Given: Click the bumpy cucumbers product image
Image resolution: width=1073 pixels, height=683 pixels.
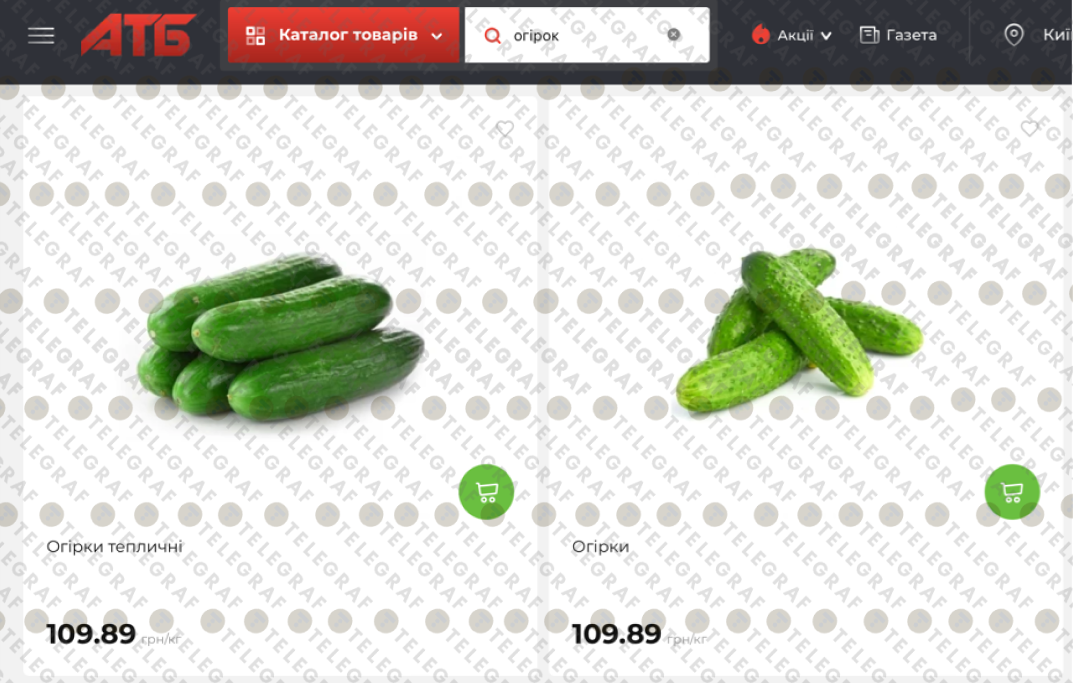Looking at the screenshot, I should (x=799, y=330).
